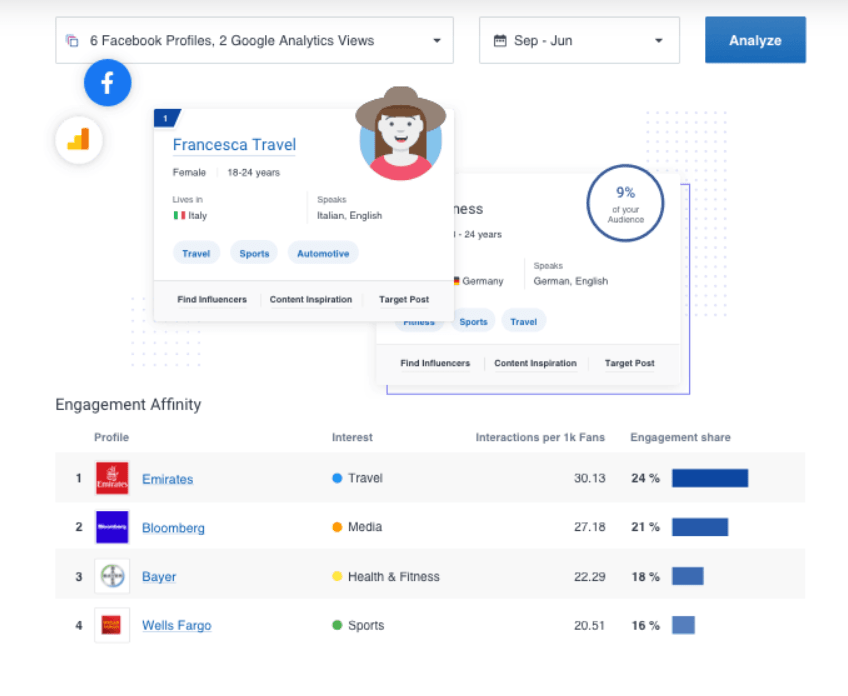Image resolution: width=848 pixels, height=696 pixels.
Task: Open the Bloomberg profile link
Action: 173,528
